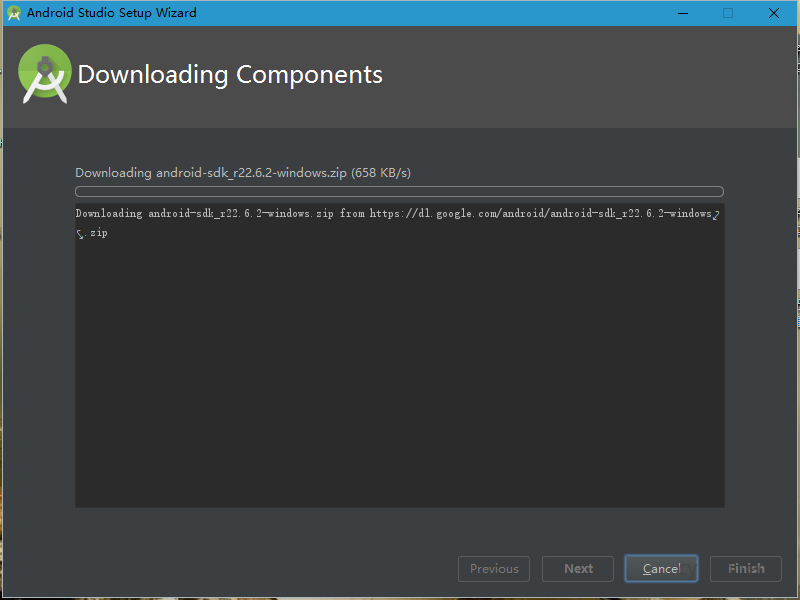This screenshot has width=800, height=600.
Task: Click the large Android Studio logo in header
Action: pos(45,73)
